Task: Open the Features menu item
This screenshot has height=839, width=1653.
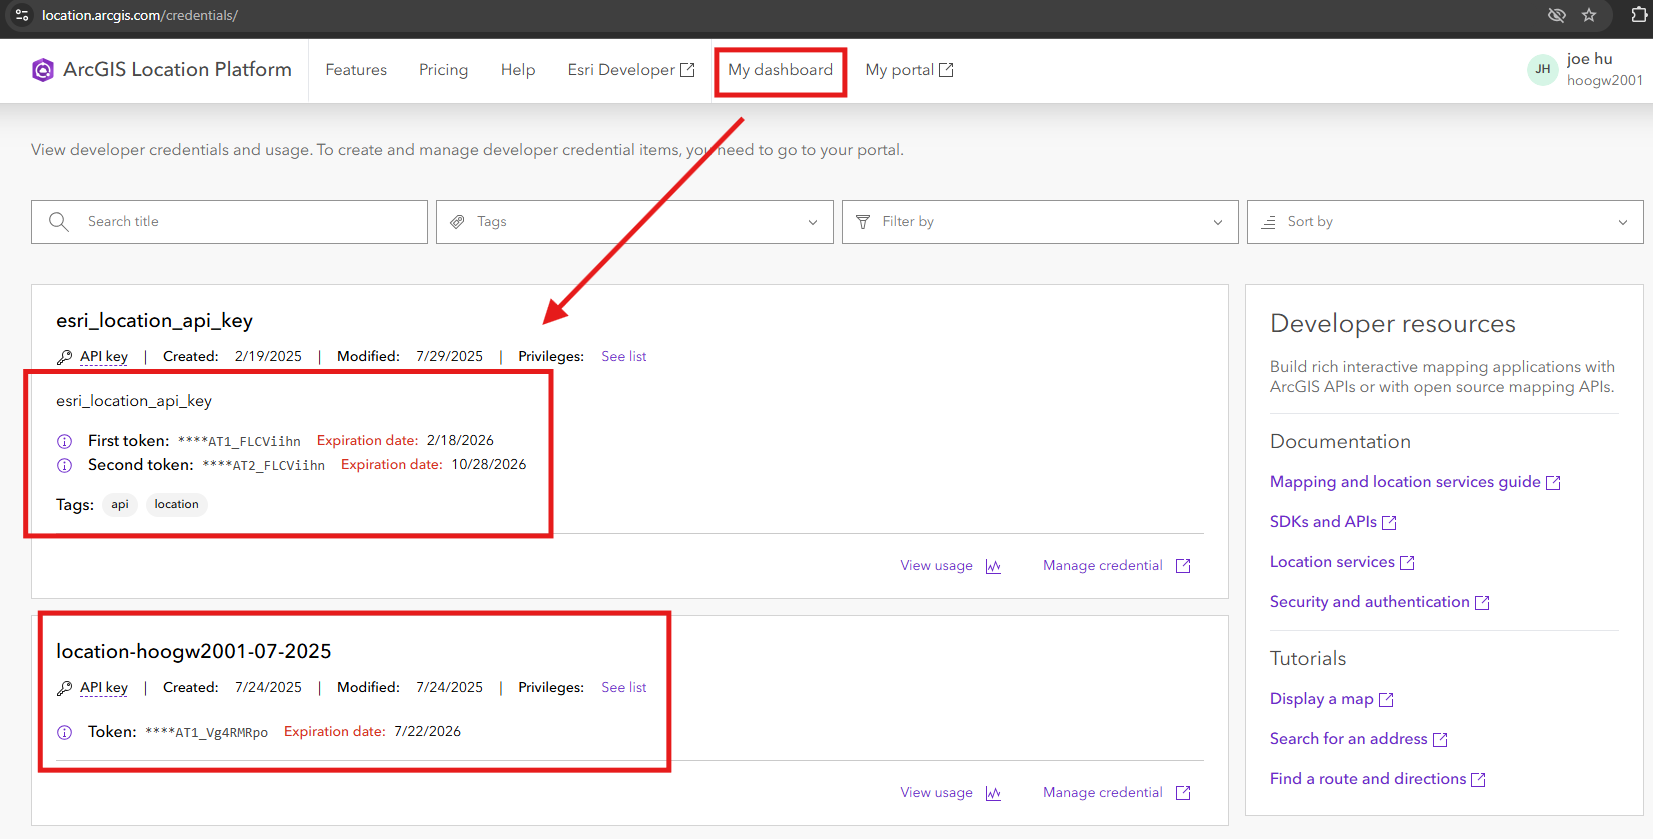Action: [x=356, y=70]
